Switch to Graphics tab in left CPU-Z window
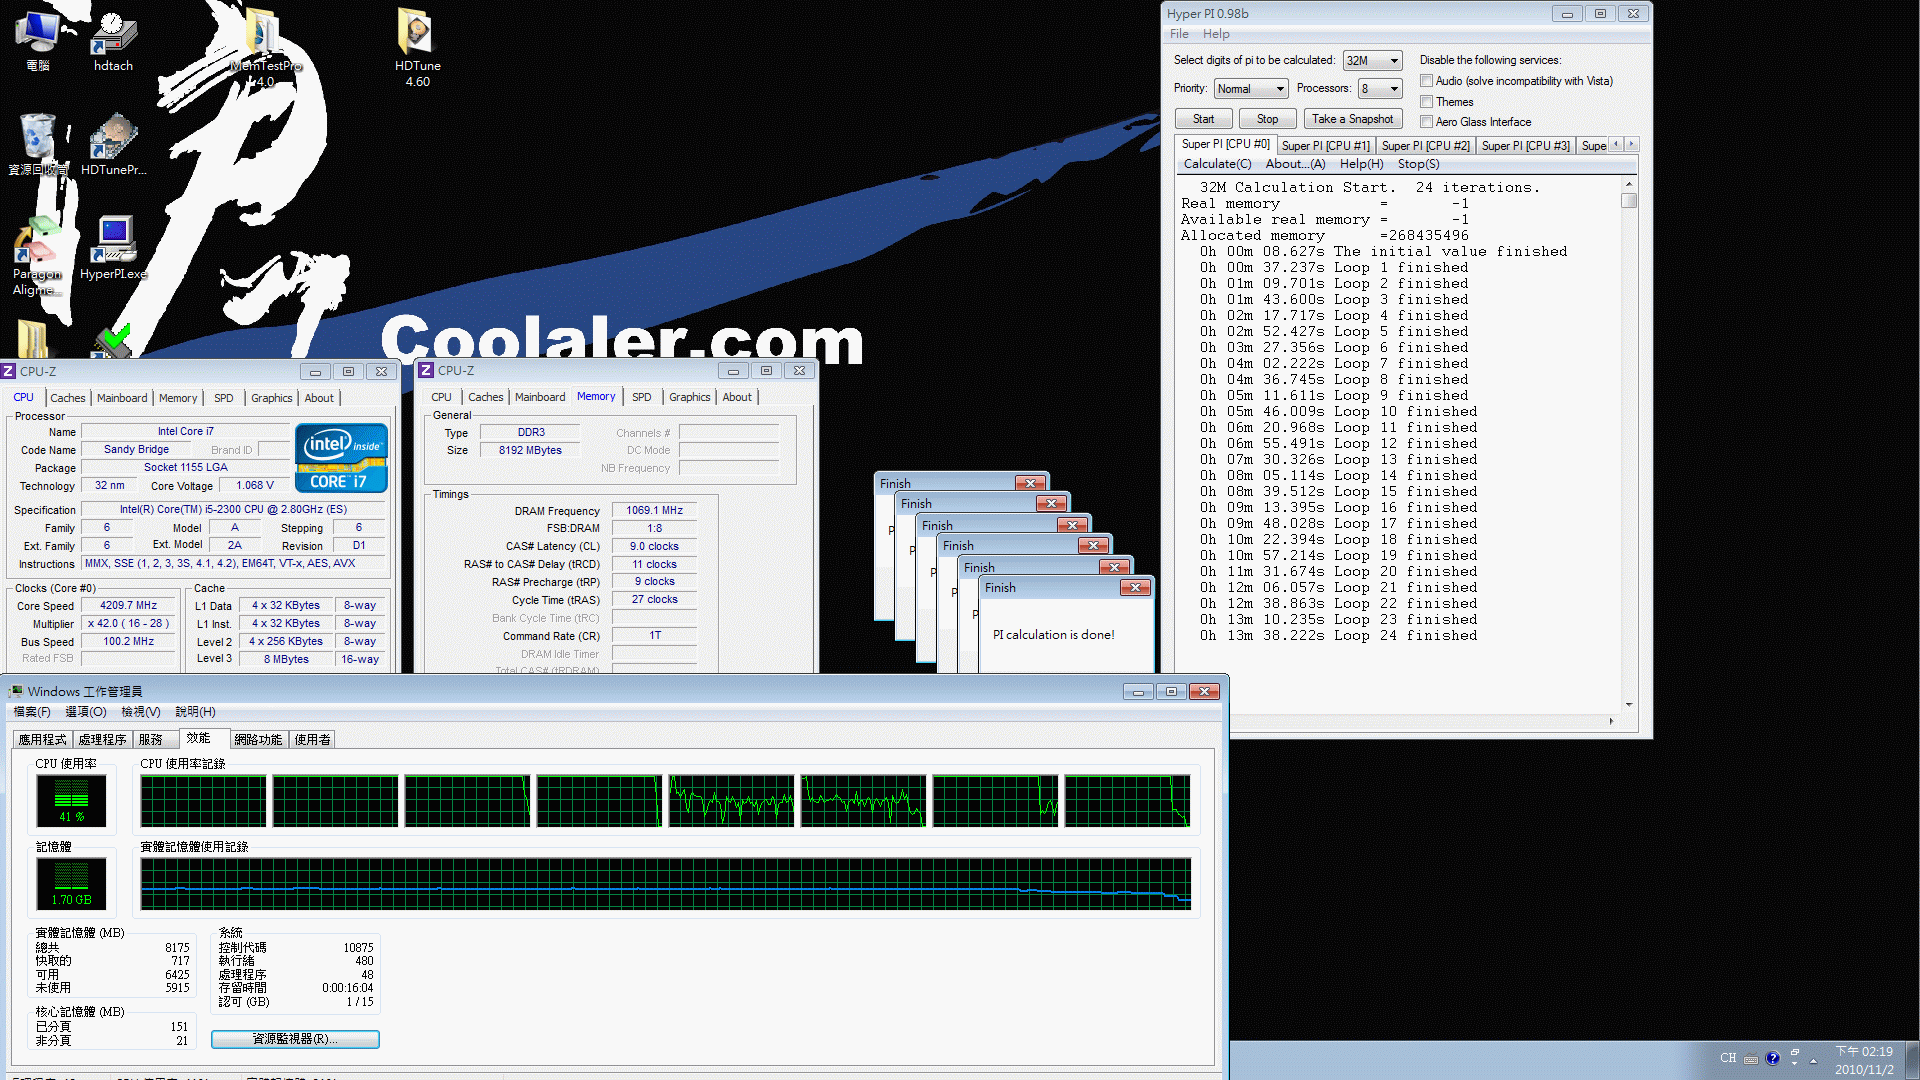 pos(271,398)
